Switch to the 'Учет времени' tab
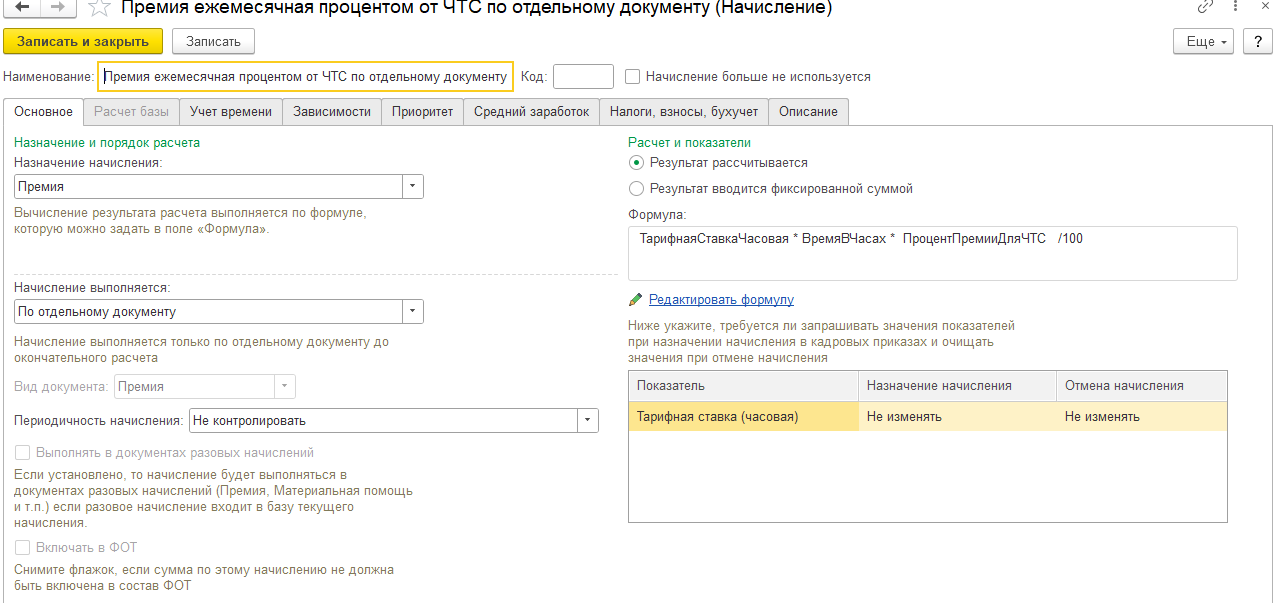The width and height of the screenshot is (1280, 603). (x=231, y=112)
